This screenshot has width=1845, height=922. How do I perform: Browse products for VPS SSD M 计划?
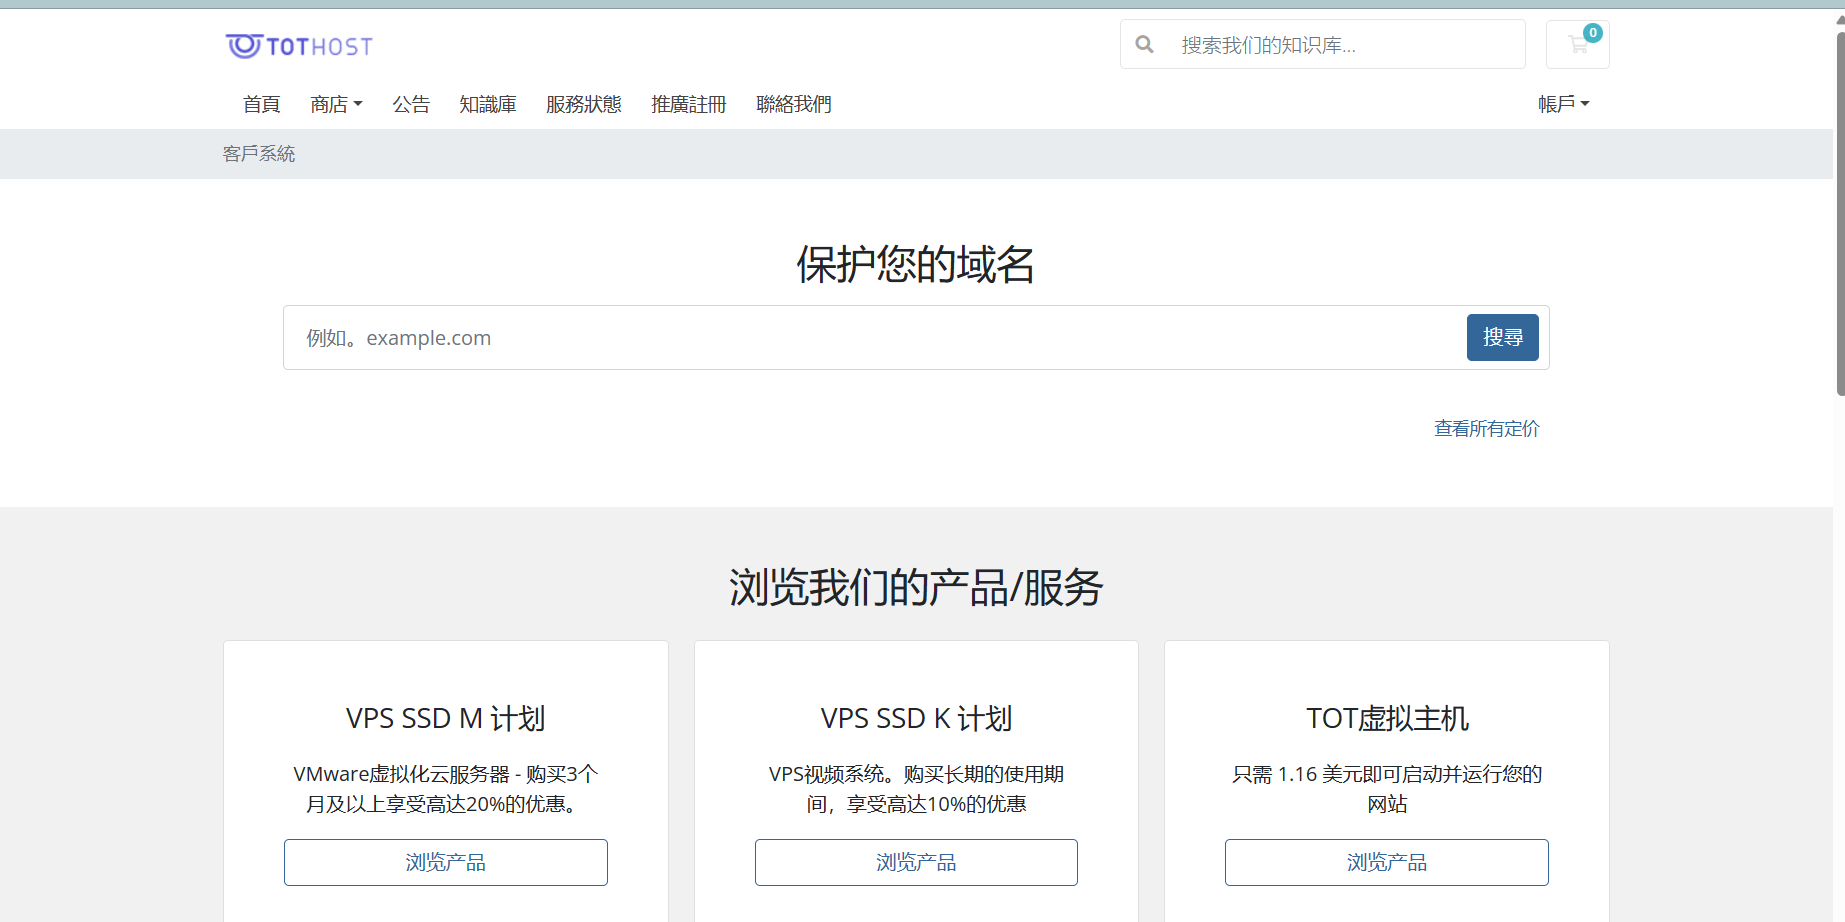pyautogui.click(x=446, y=862)
